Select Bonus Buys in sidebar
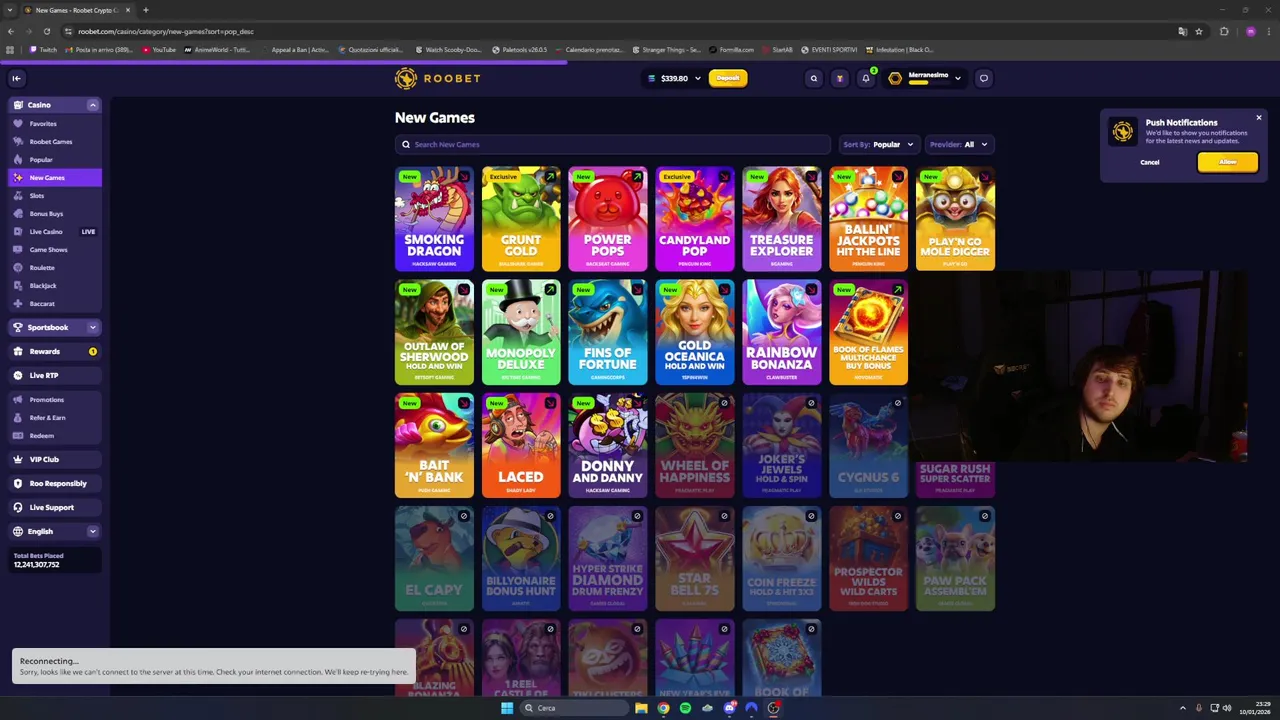The width and height of the screenshot is (1280, 720). [55, 214]
